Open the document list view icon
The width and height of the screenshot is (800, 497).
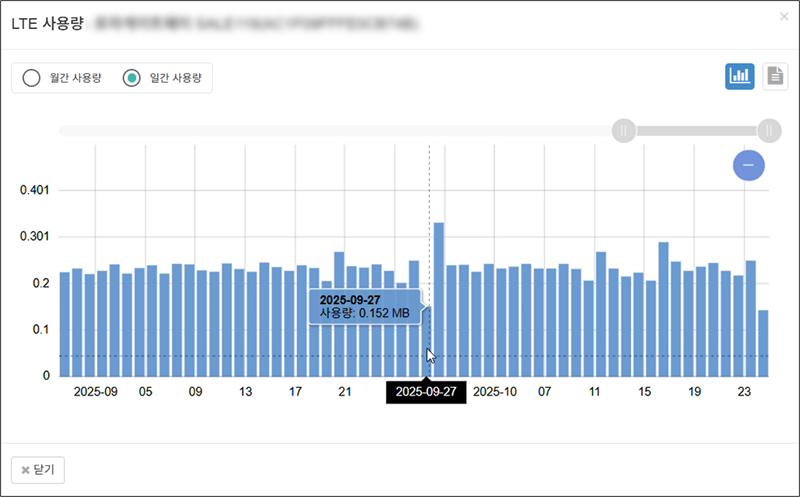pos(775,76)
